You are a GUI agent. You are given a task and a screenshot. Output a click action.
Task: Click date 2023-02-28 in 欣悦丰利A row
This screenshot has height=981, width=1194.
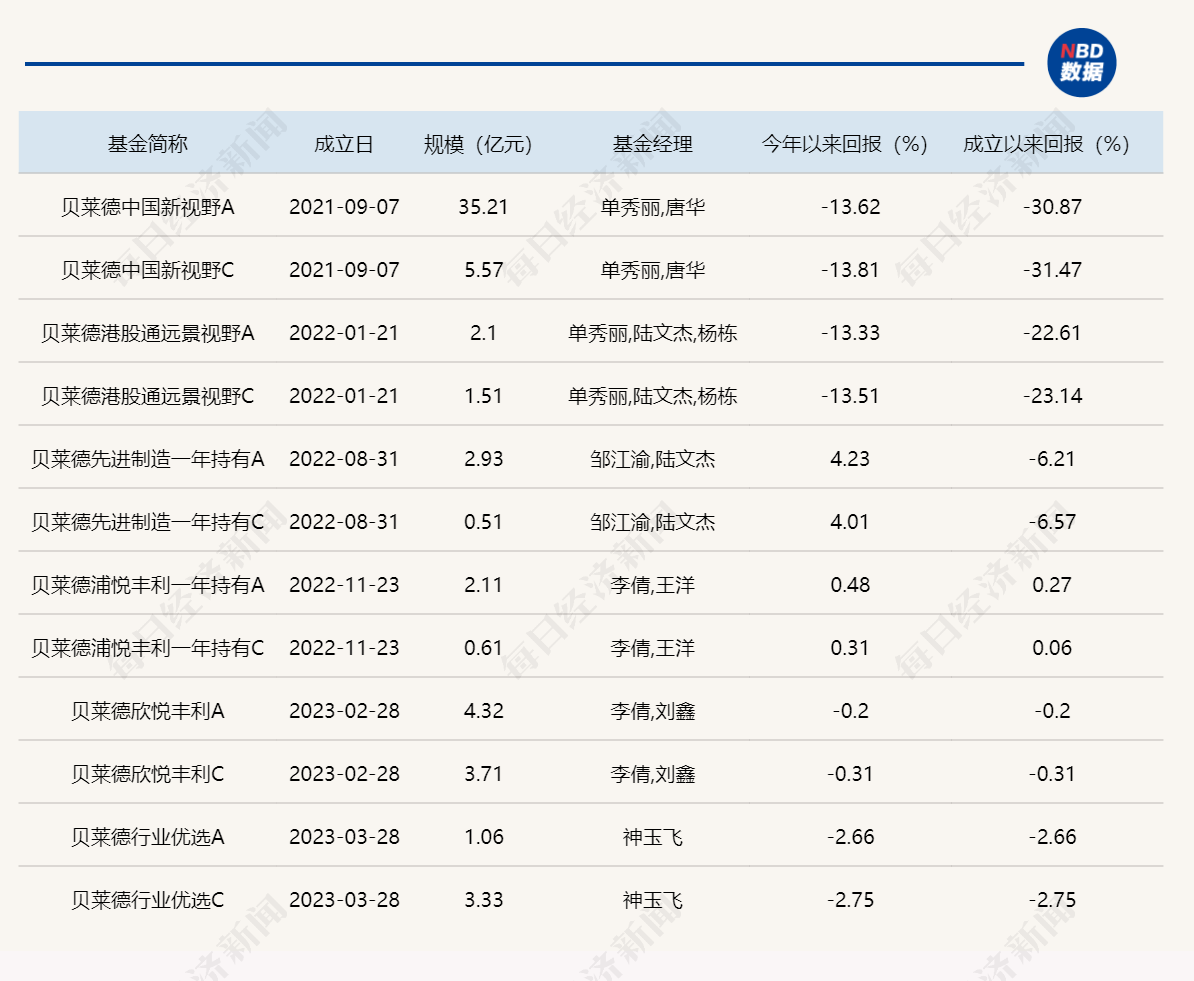[x=344, y=711]
